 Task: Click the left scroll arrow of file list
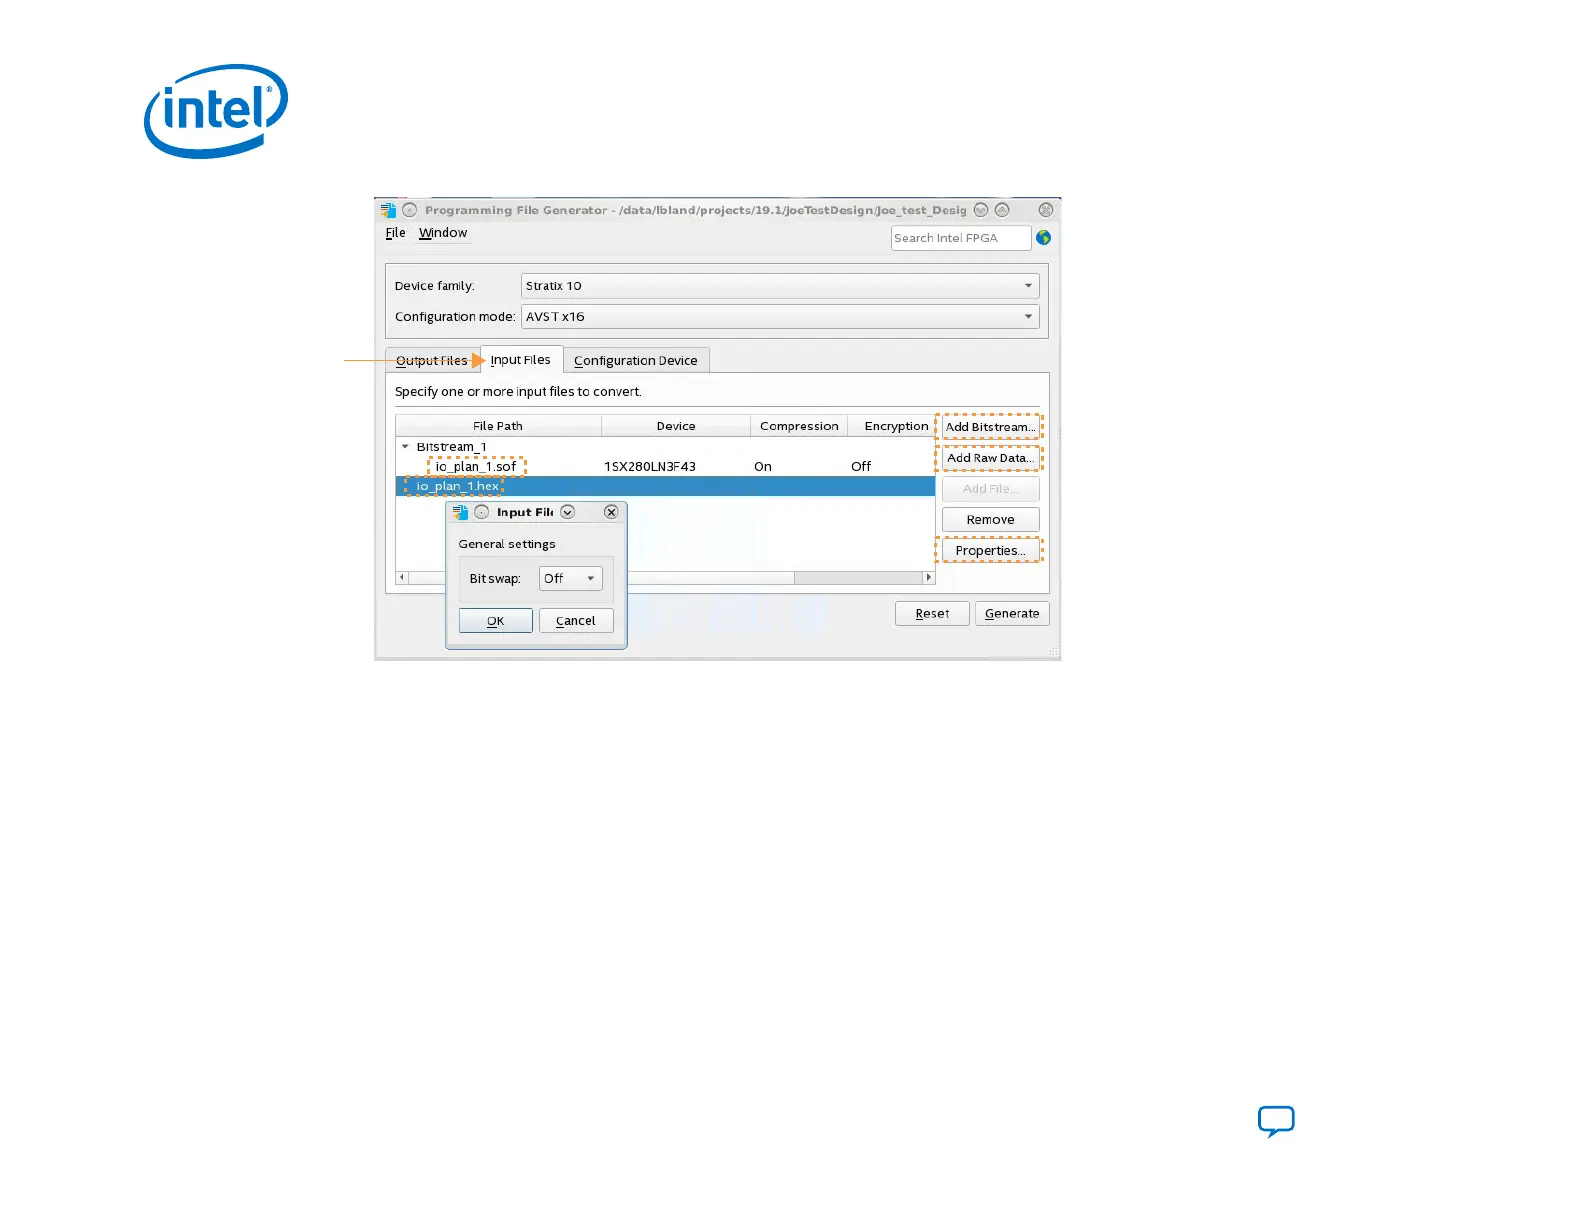(x=402, y=578)
